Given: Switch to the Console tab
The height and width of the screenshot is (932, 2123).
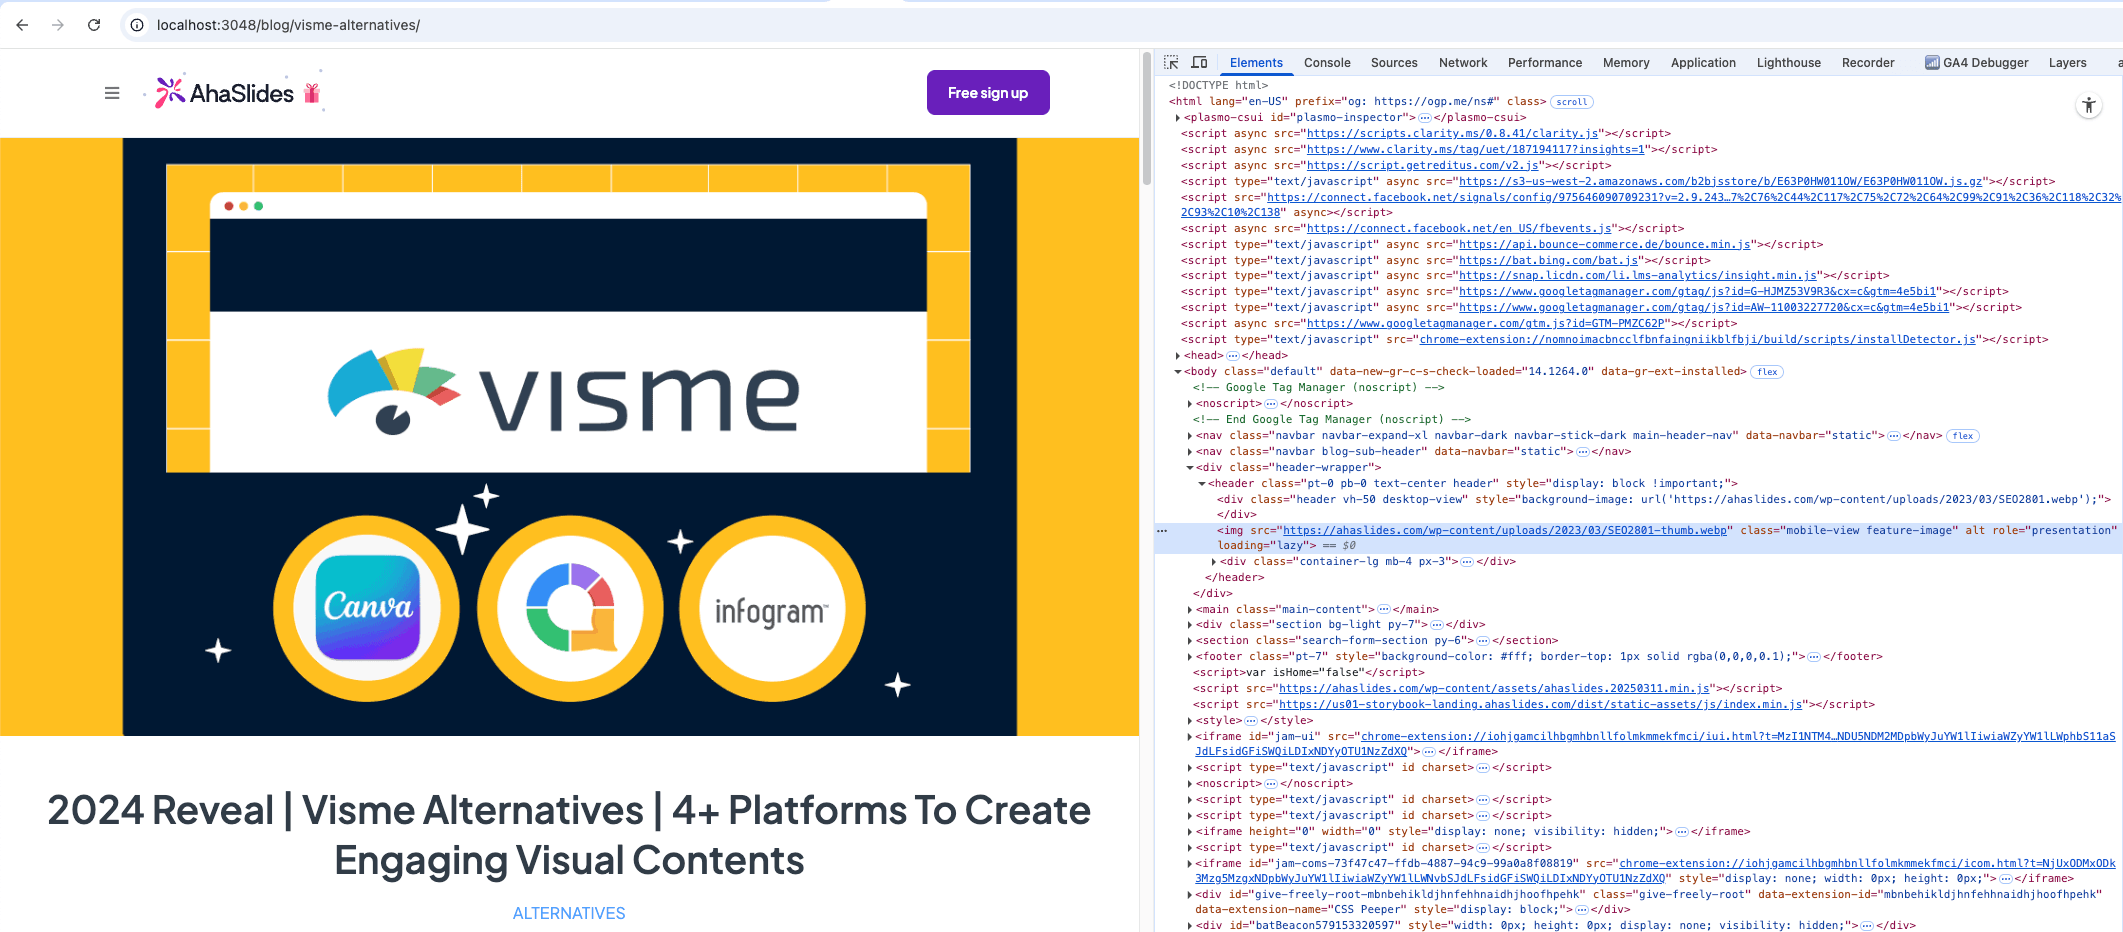Looking at the screenshot, I should pyautogui.click(x=1327, y=62).
